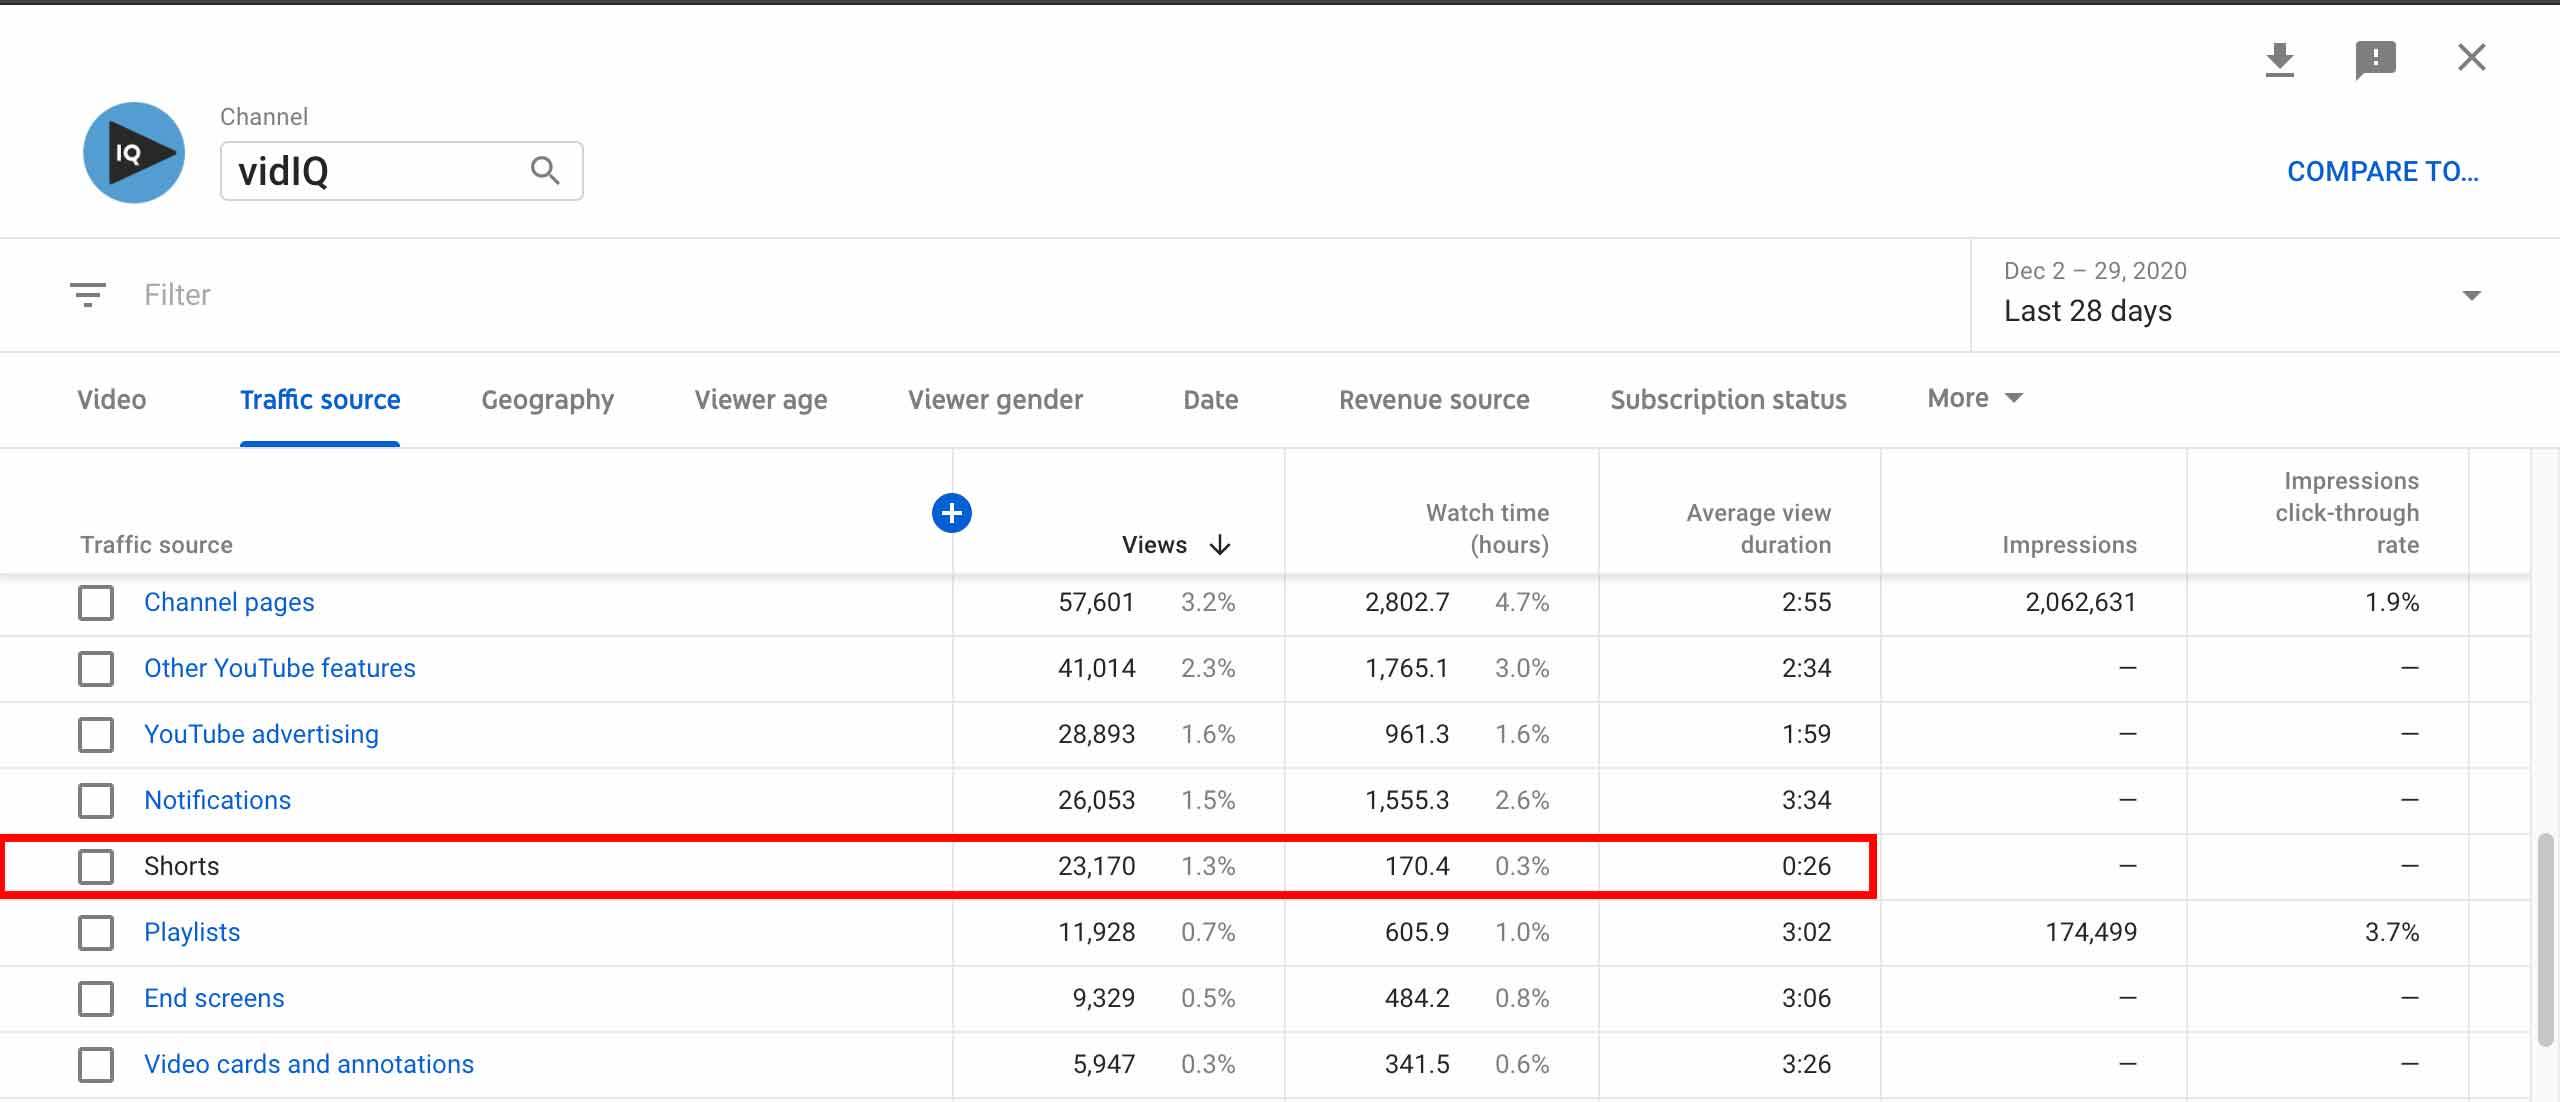Click the search magnifier in channel box
Screen dimensions: 2560x1102
click(544, 171)
